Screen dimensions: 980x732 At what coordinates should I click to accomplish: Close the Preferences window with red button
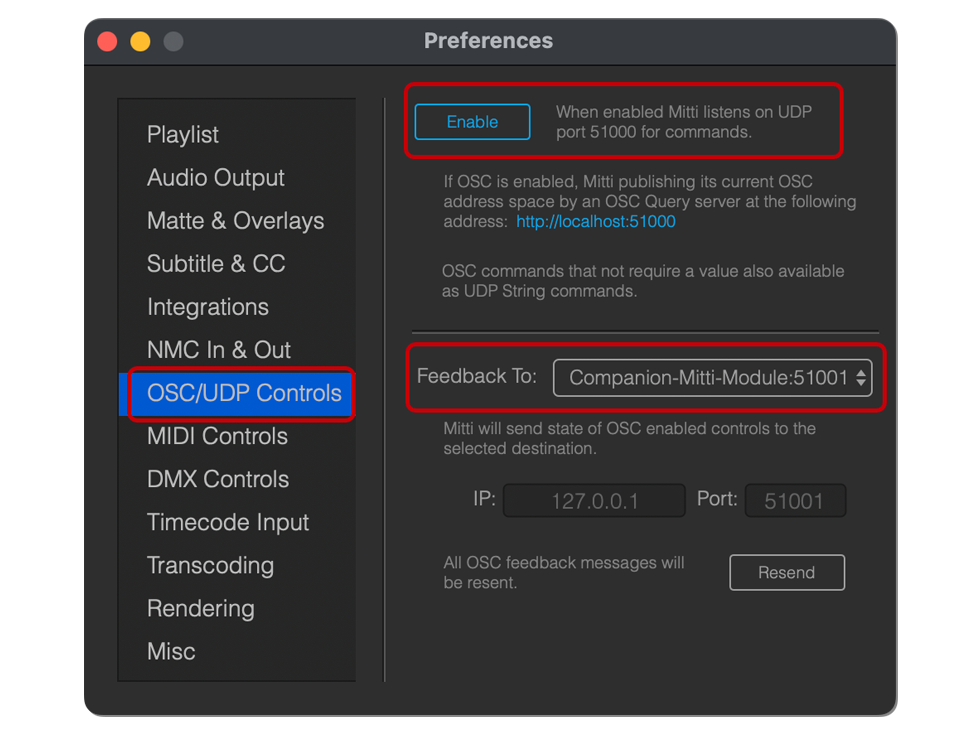pos(107,42)
